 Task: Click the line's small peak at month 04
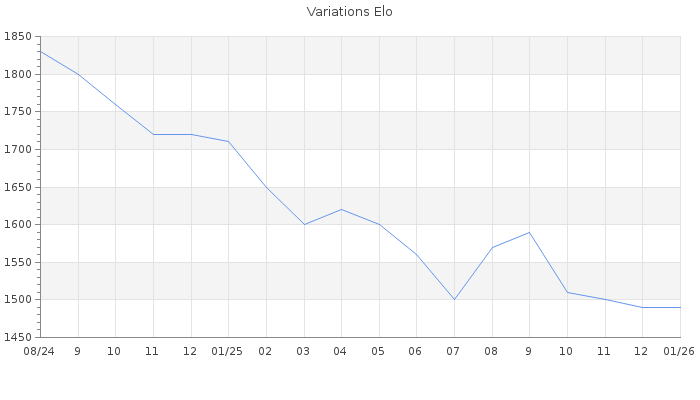341,209
